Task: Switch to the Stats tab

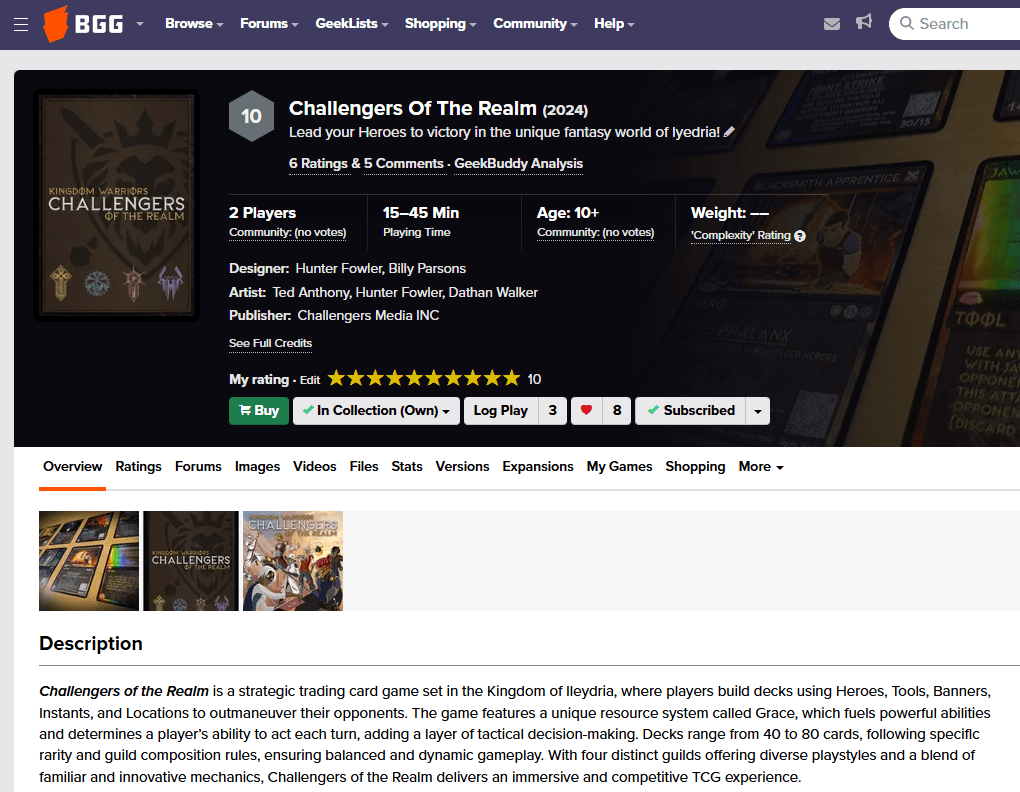Action: tap(407, 467)
